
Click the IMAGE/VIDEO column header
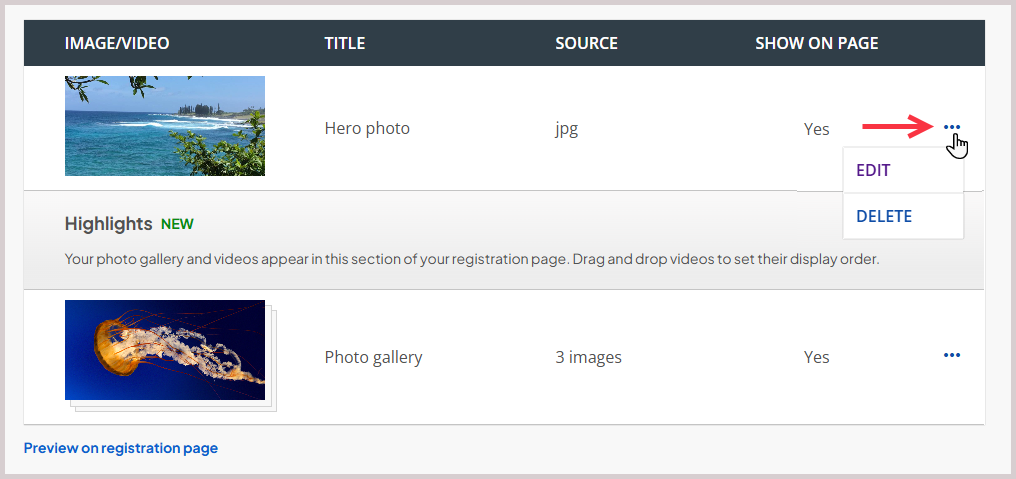point(117,43)
